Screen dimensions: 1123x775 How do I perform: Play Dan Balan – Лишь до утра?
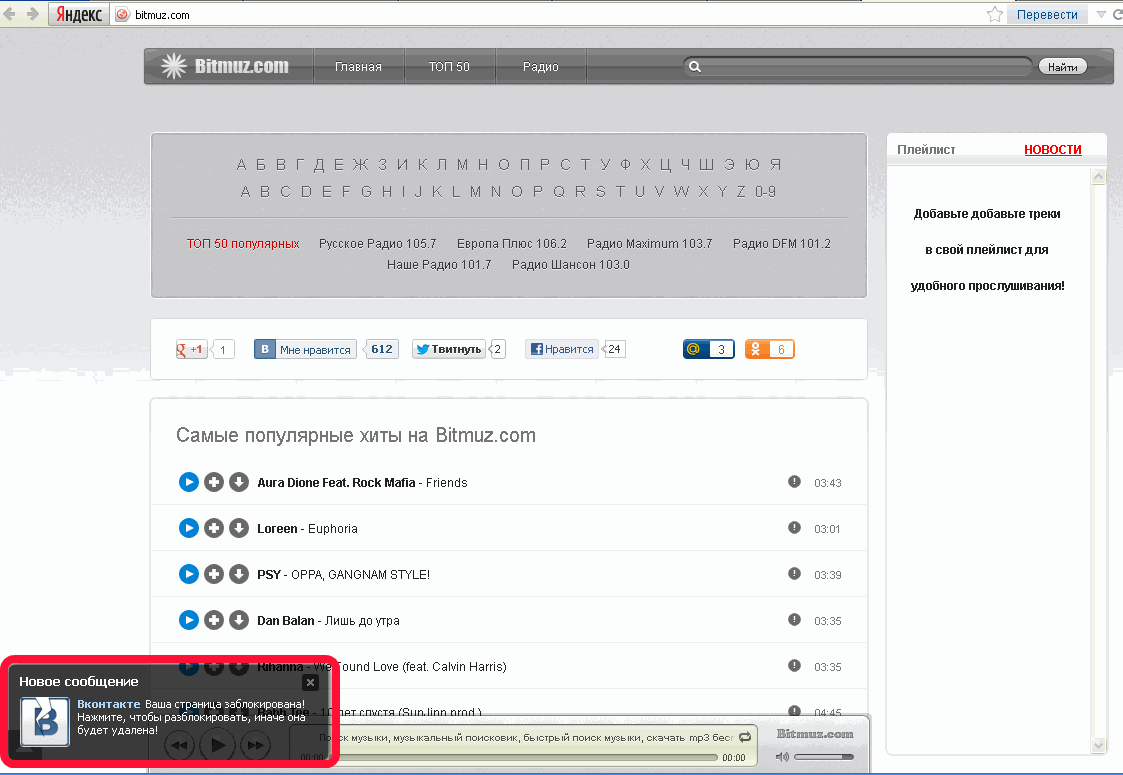tap(188, 620)
